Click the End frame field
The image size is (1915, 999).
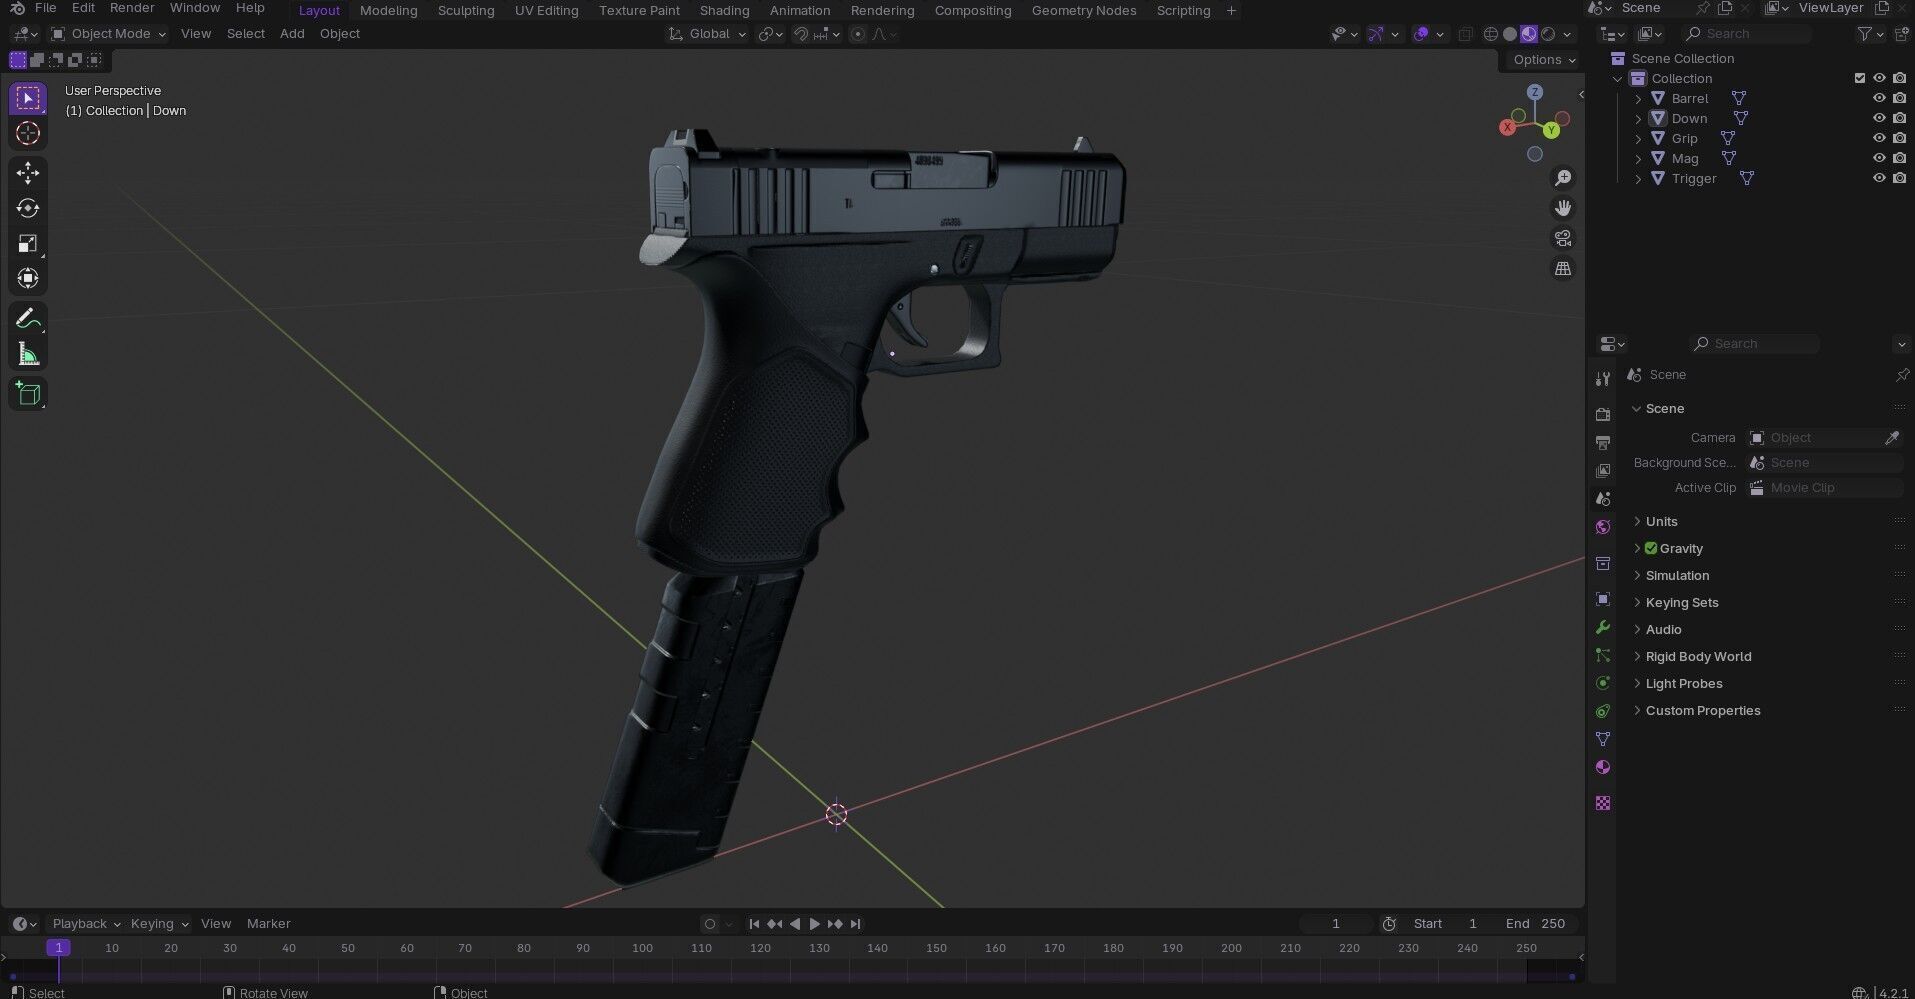(1538, 924)
